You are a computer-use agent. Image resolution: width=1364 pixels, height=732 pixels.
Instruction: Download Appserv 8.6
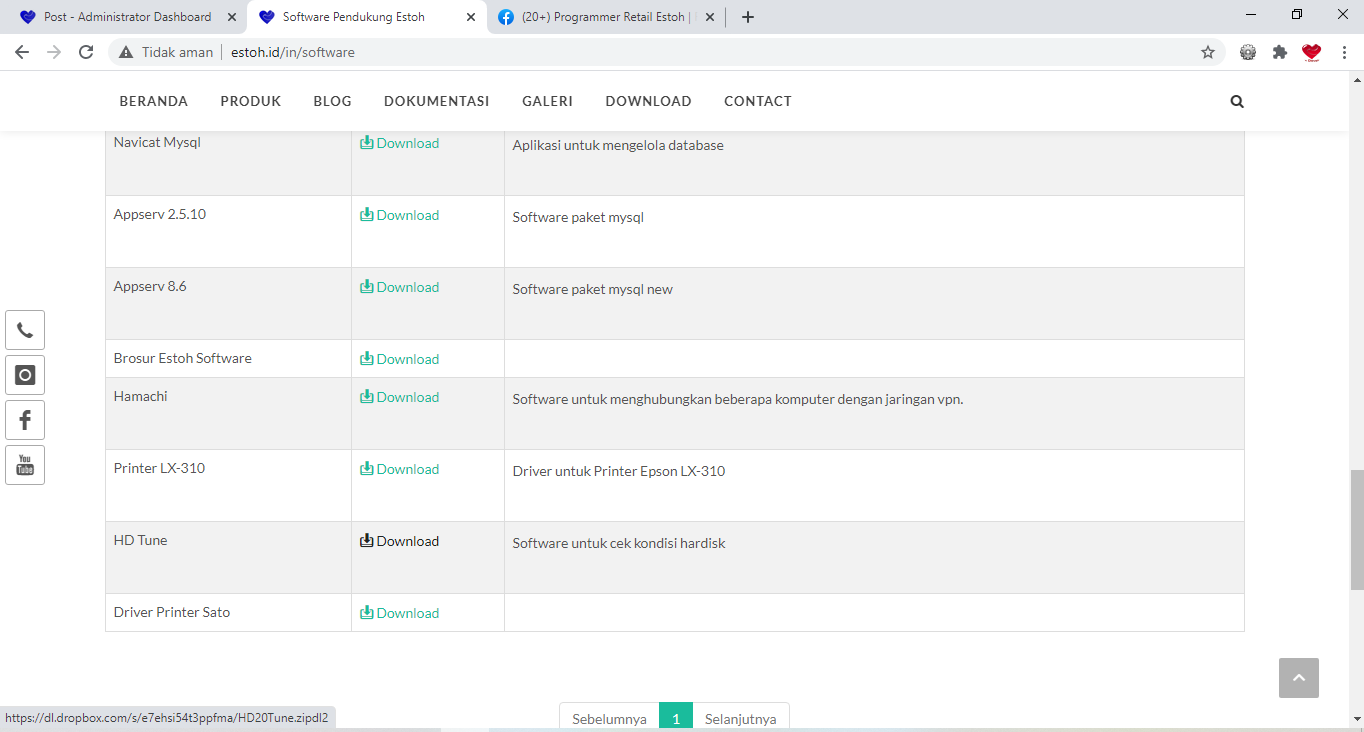tap(400, 287)
